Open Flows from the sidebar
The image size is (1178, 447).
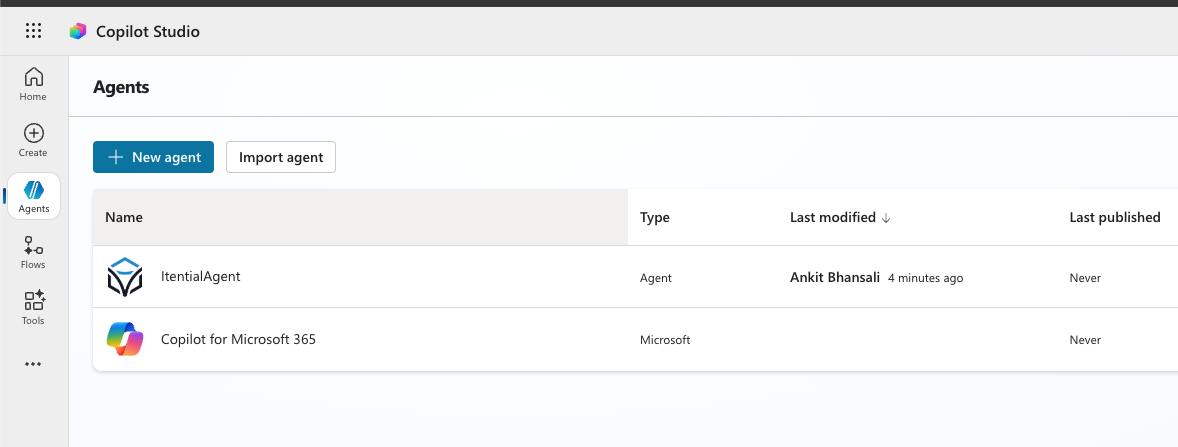pos(33,252)
